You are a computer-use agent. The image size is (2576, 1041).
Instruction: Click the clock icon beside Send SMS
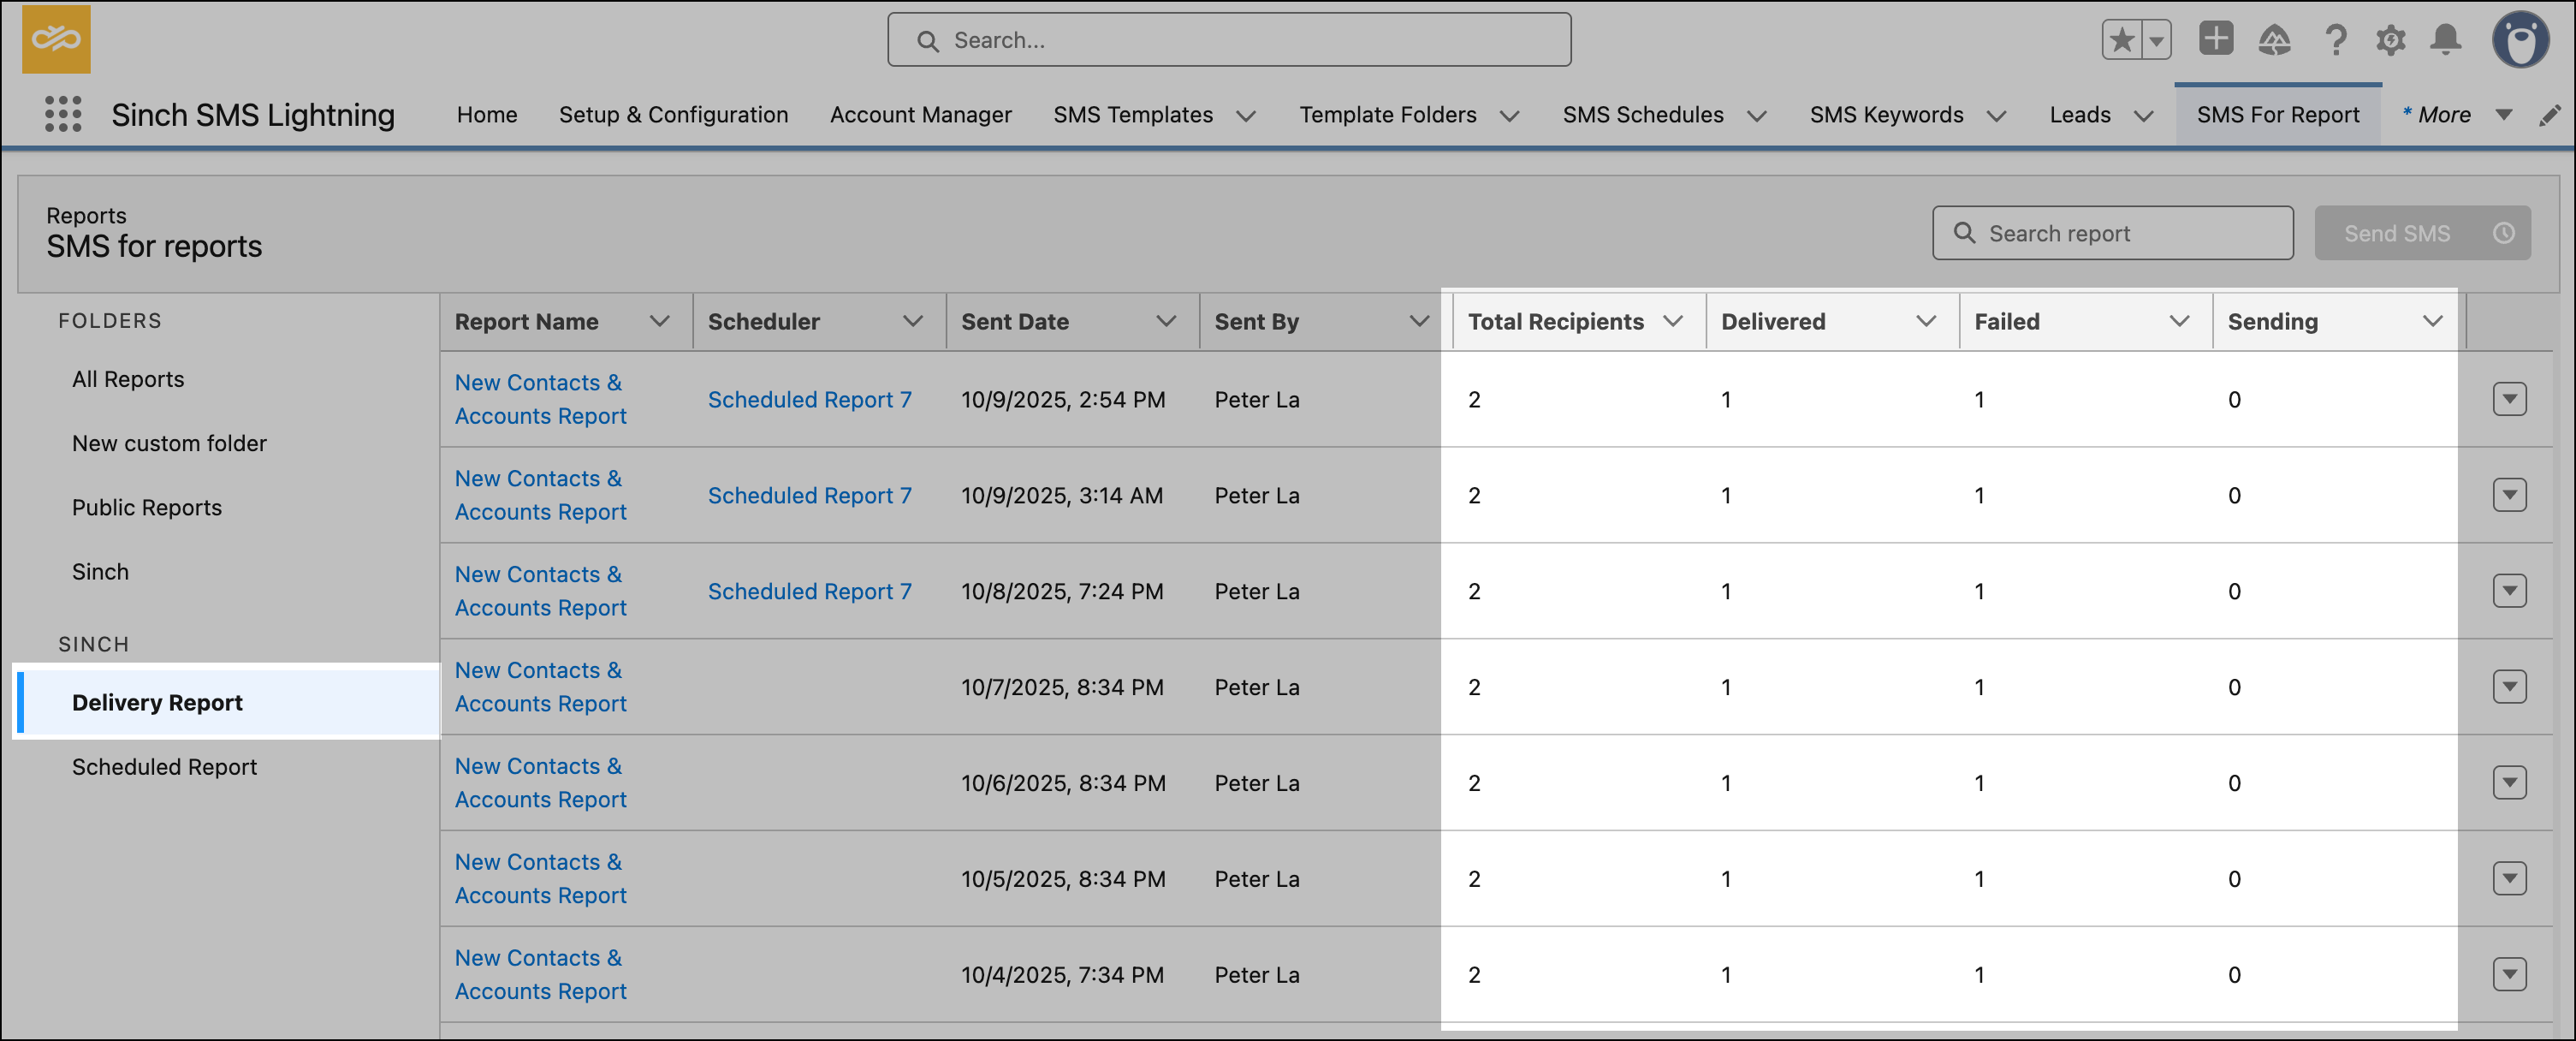pos(2504,233)
